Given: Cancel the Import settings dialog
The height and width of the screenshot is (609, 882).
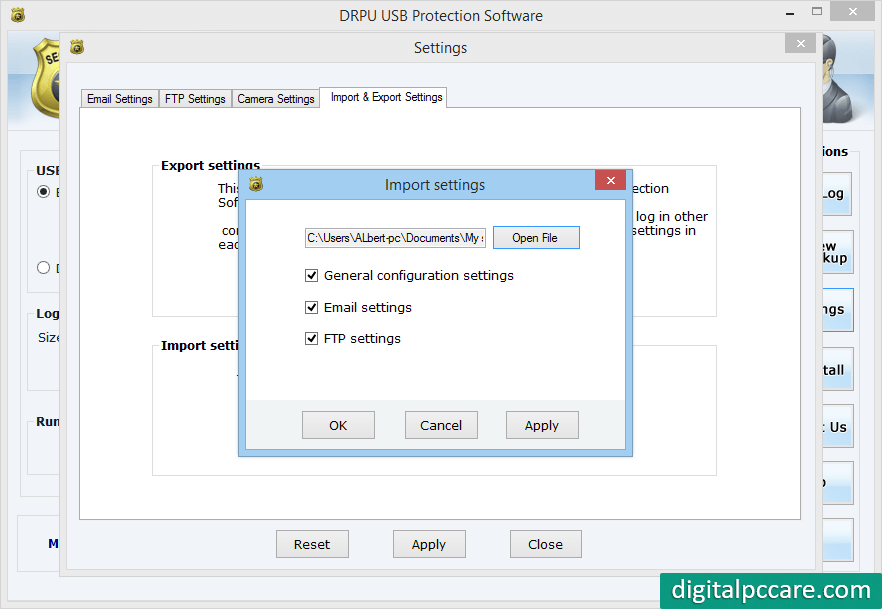Looking at the screenshot, I should coord(441,425).
